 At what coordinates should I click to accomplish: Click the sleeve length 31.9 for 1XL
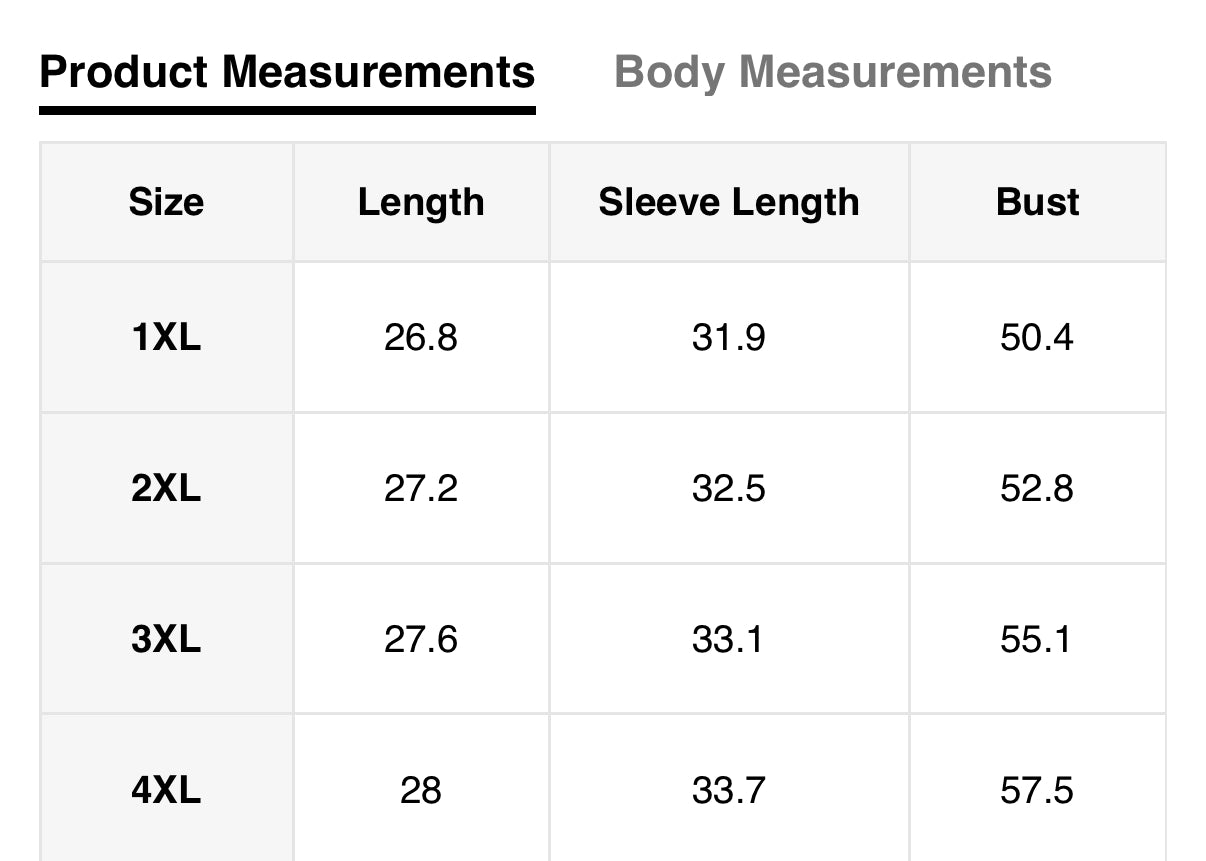coord(728,338)
